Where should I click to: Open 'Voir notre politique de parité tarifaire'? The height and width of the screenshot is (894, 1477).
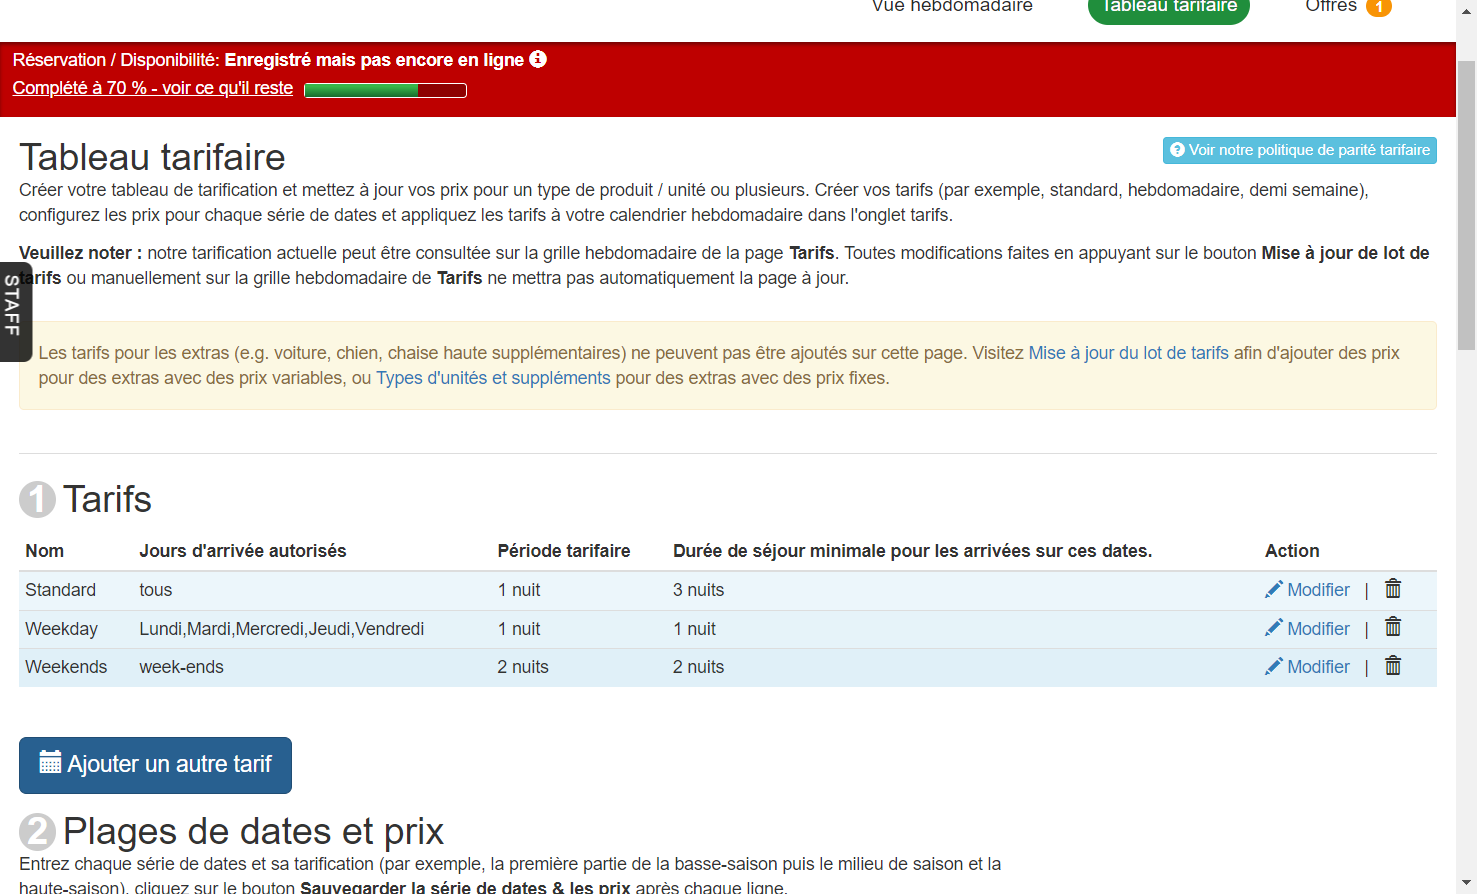[x=1300, y=150]
